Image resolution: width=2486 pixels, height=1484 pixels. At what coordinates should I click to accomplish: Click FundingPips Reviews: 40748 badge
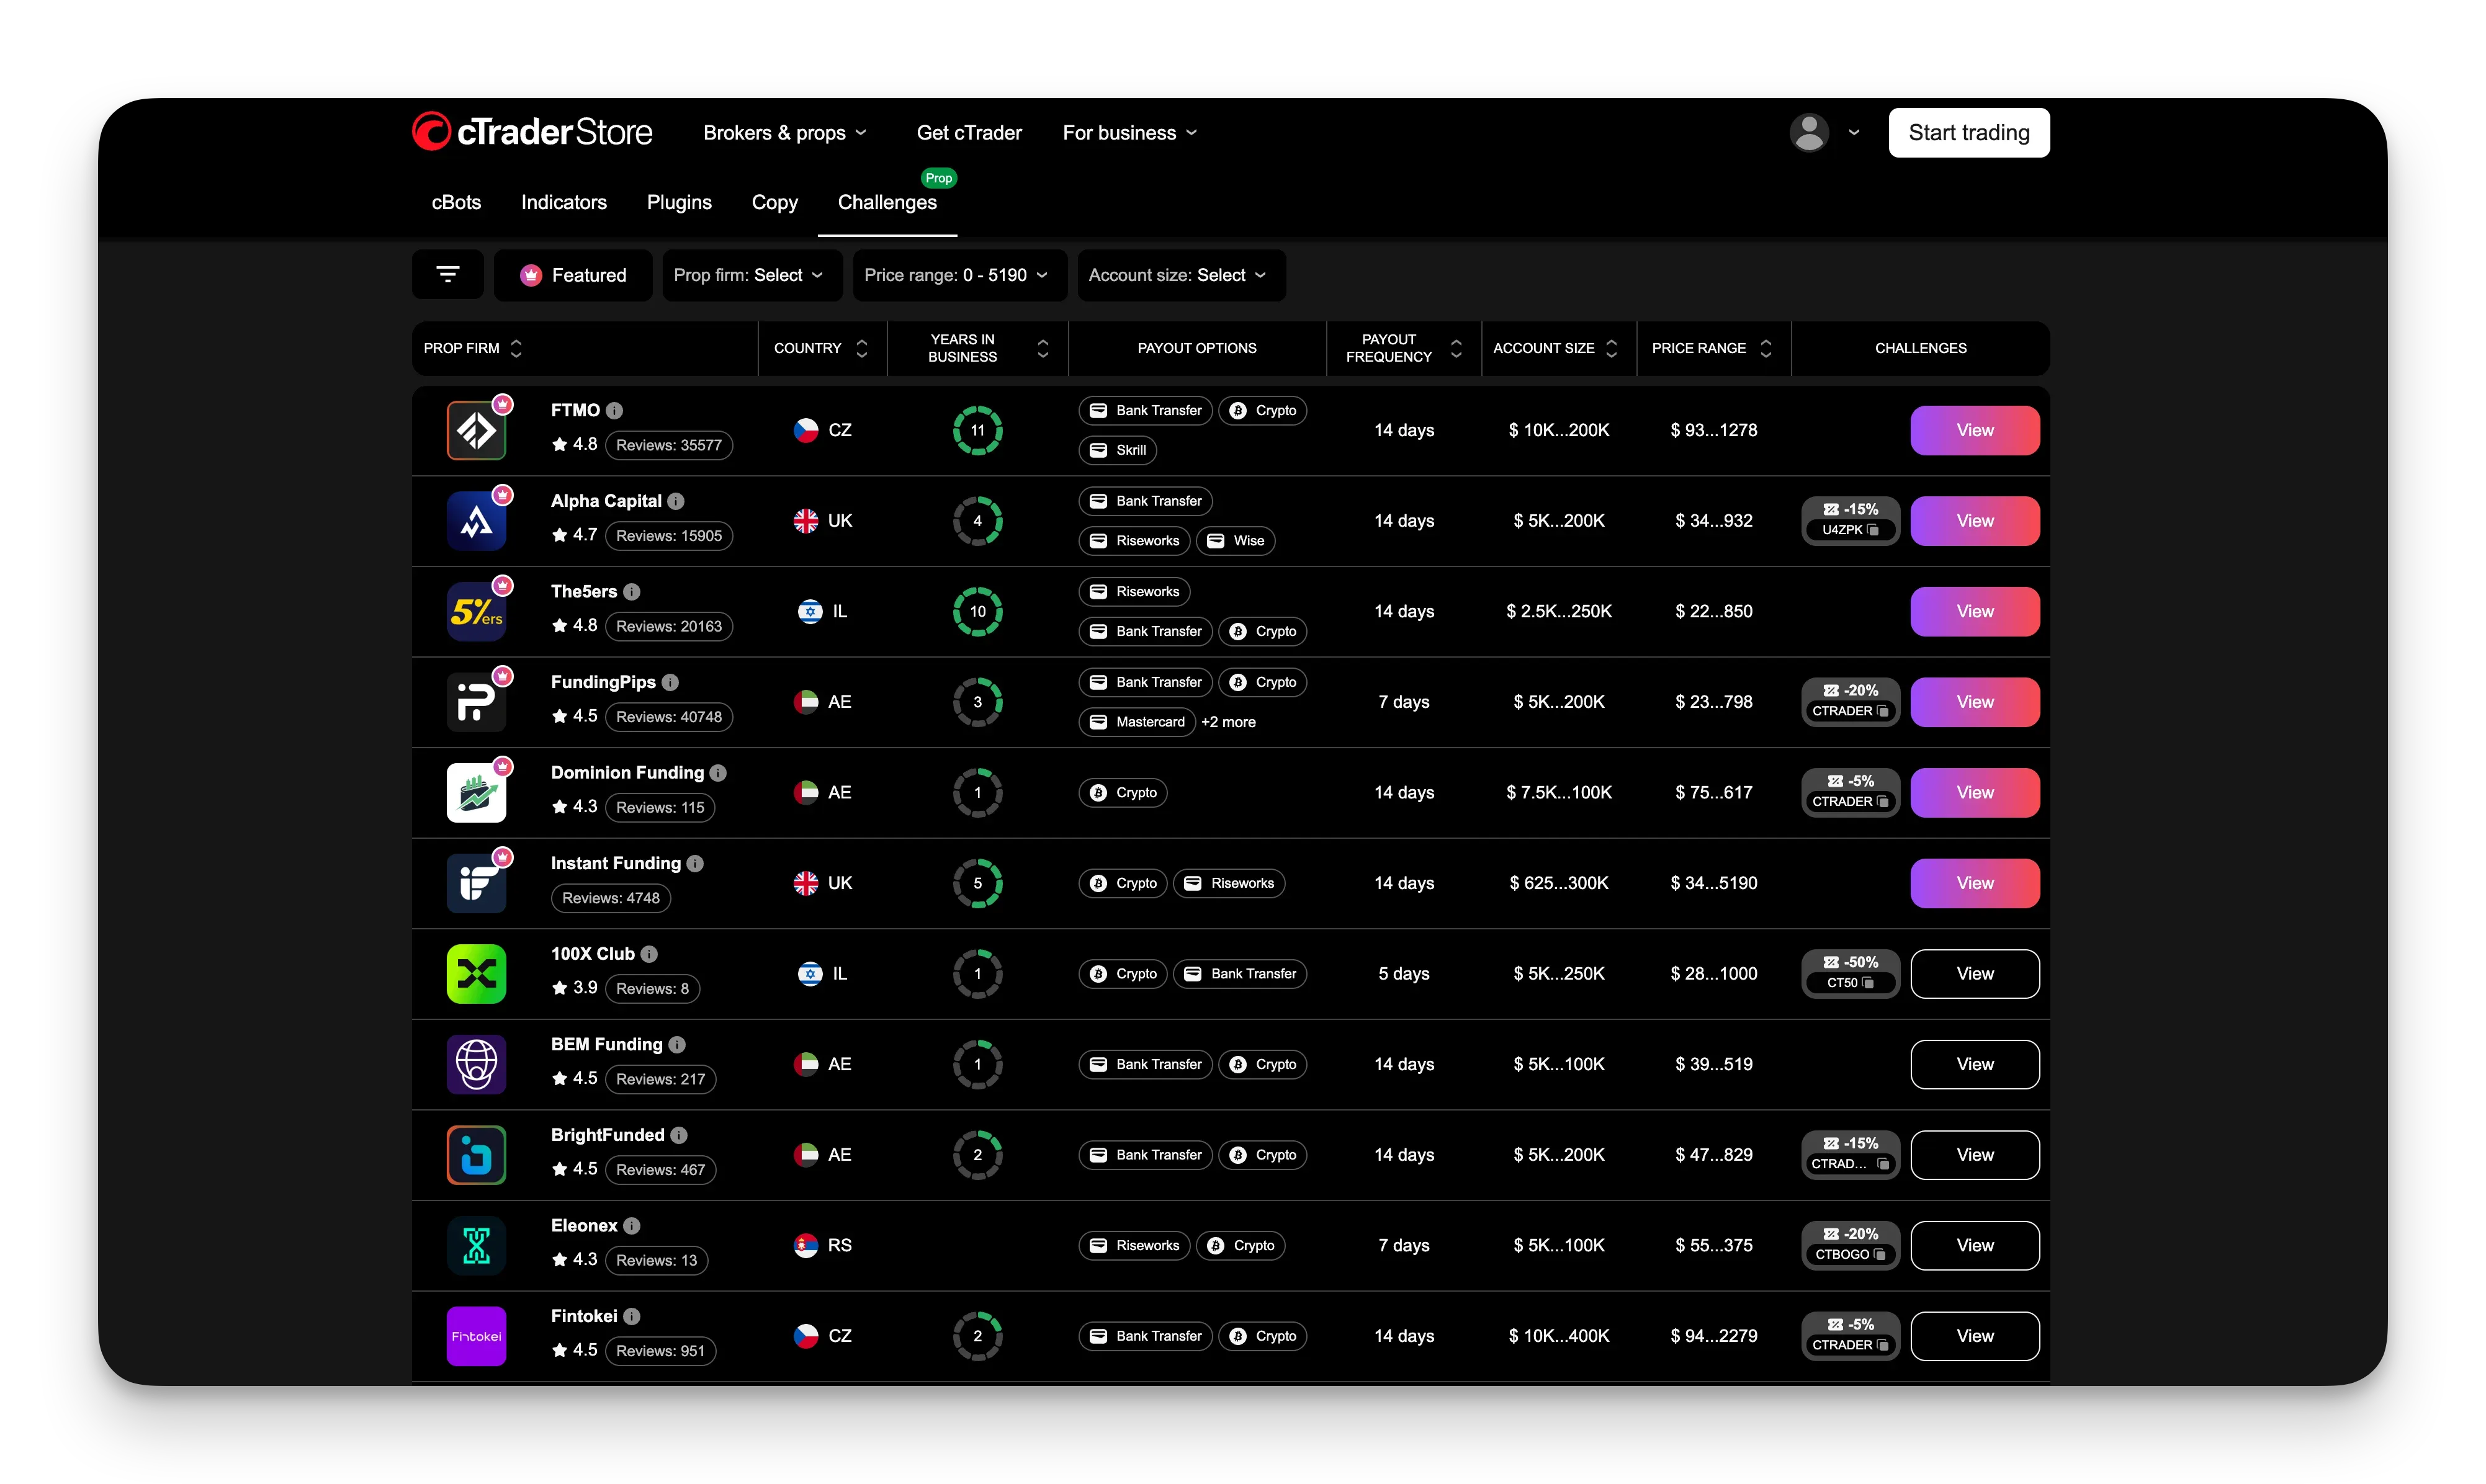(668, 717)
